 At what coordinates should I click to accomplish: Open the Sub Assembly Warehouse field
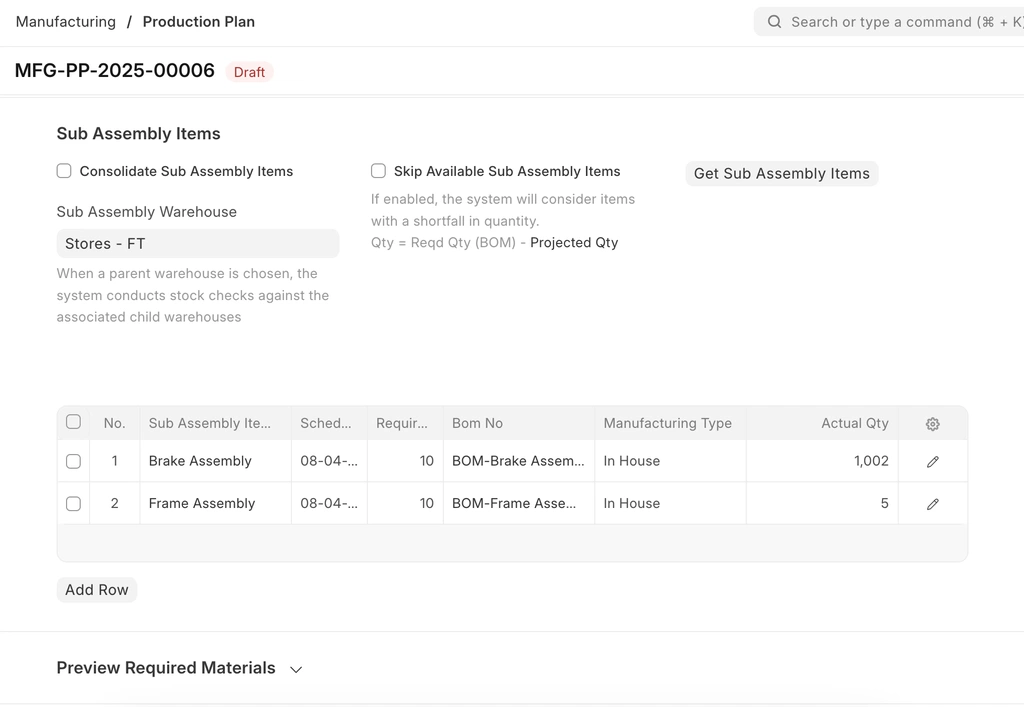click(x=197, y=244)
